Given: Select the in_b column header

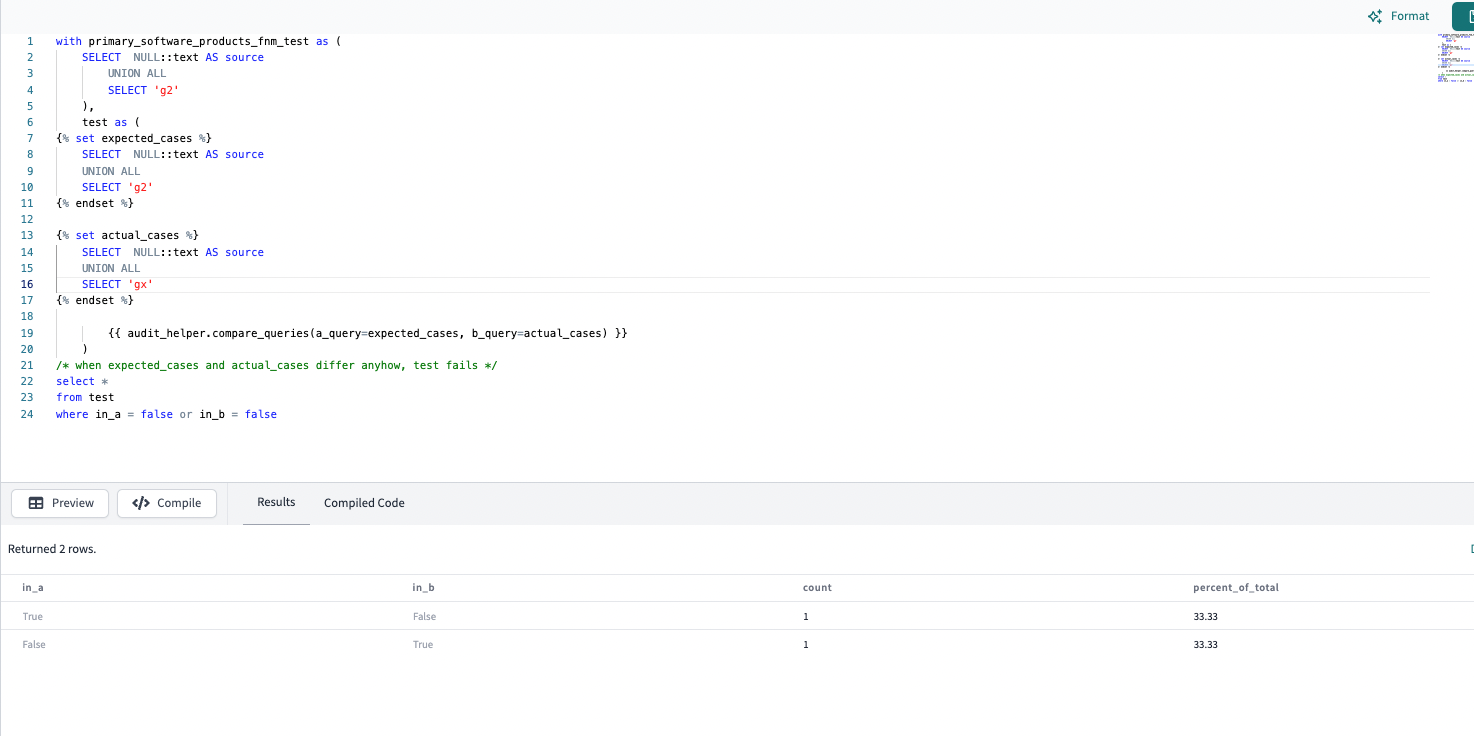Looking at the screenshot, I should coord(423,588).
